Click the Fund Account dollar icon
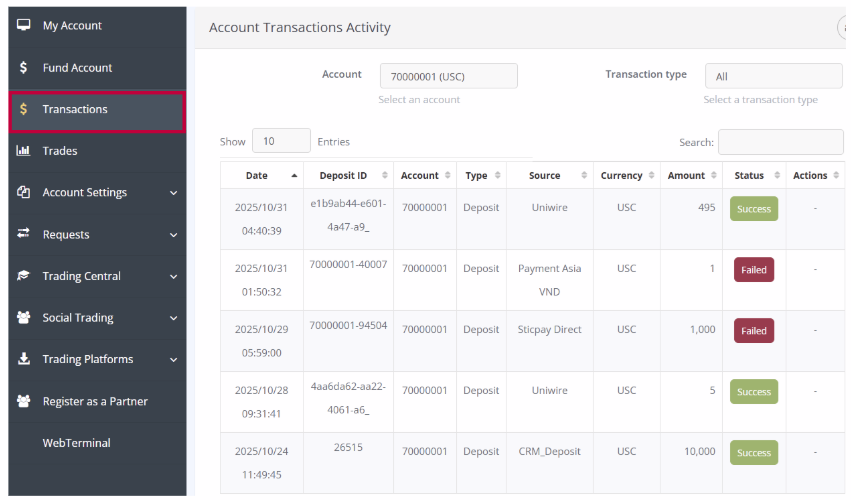The height and width of the screenshot is (500, 851). click(x=23, y=68)
